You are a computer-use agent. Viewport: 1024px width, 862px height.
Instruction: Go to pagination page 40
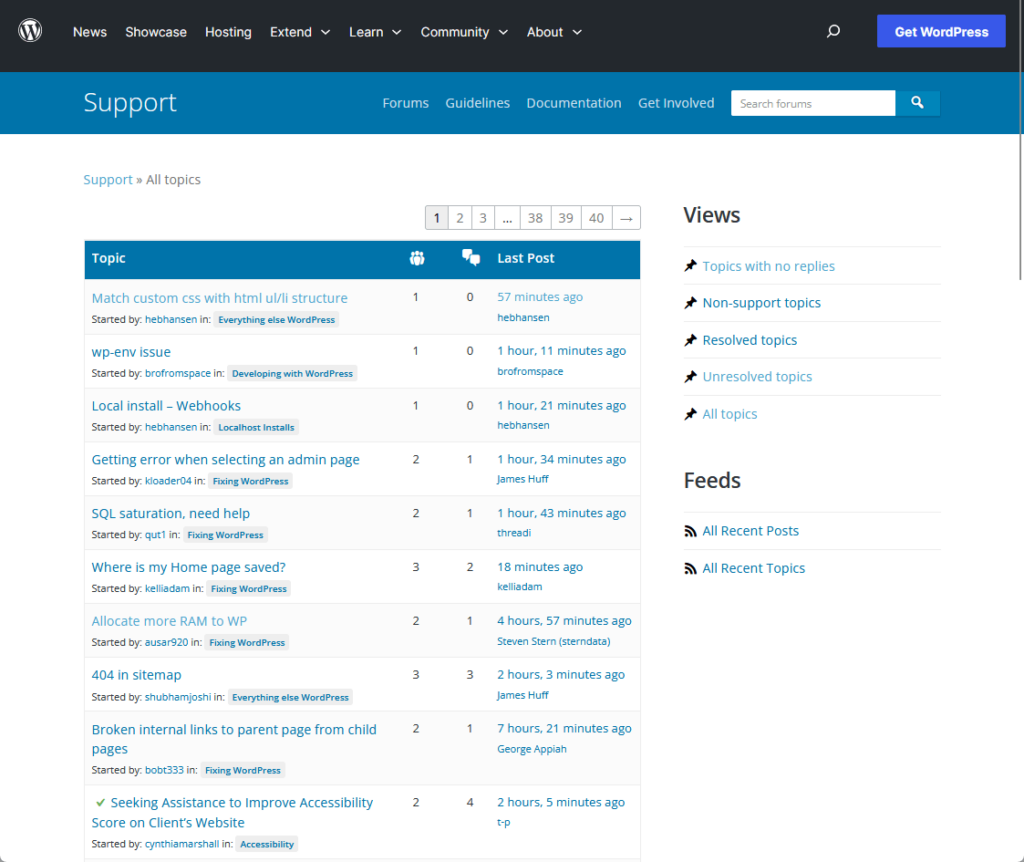click(x=596, y=218)
